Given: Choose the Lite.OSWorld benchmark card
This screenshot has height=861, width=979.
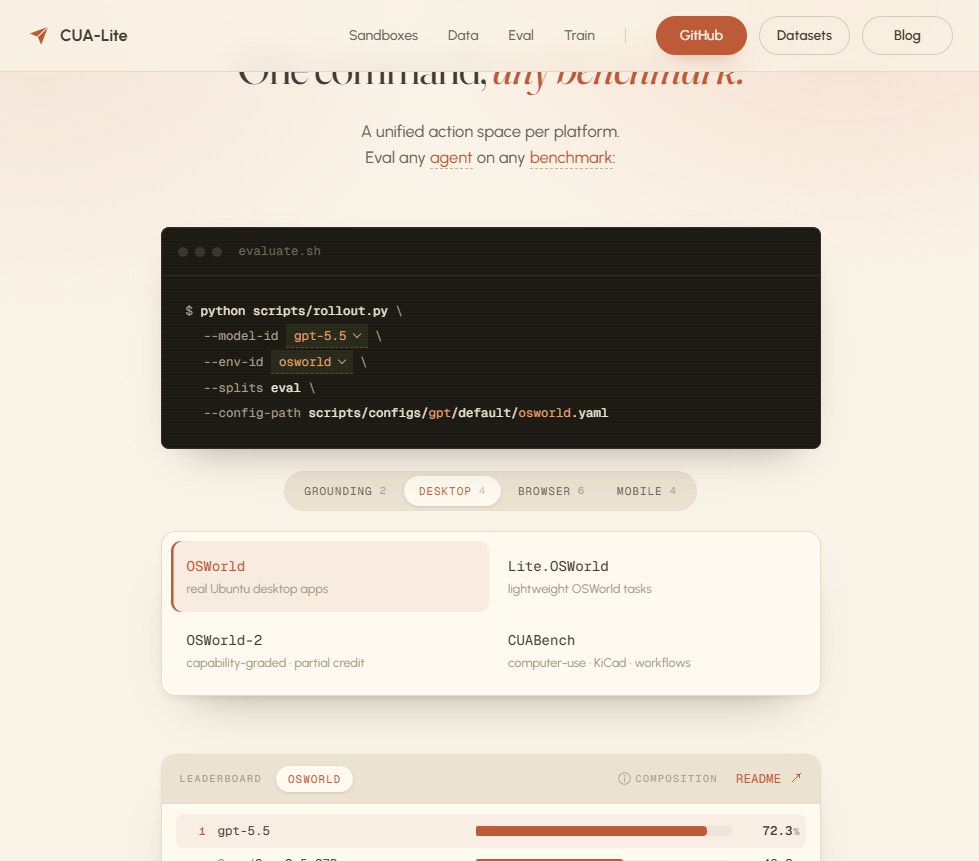Looking at the screenshot, I should coord(651,576).
